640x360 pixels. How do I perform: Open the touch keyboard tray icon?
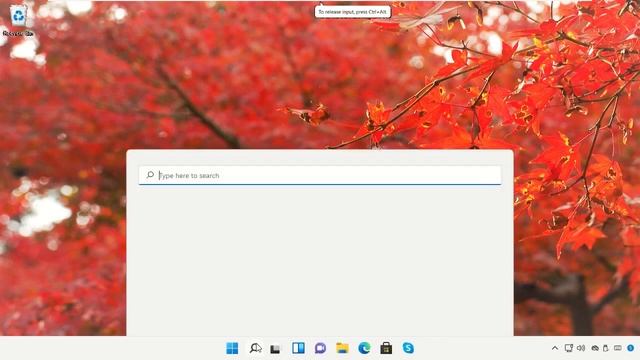618,348
